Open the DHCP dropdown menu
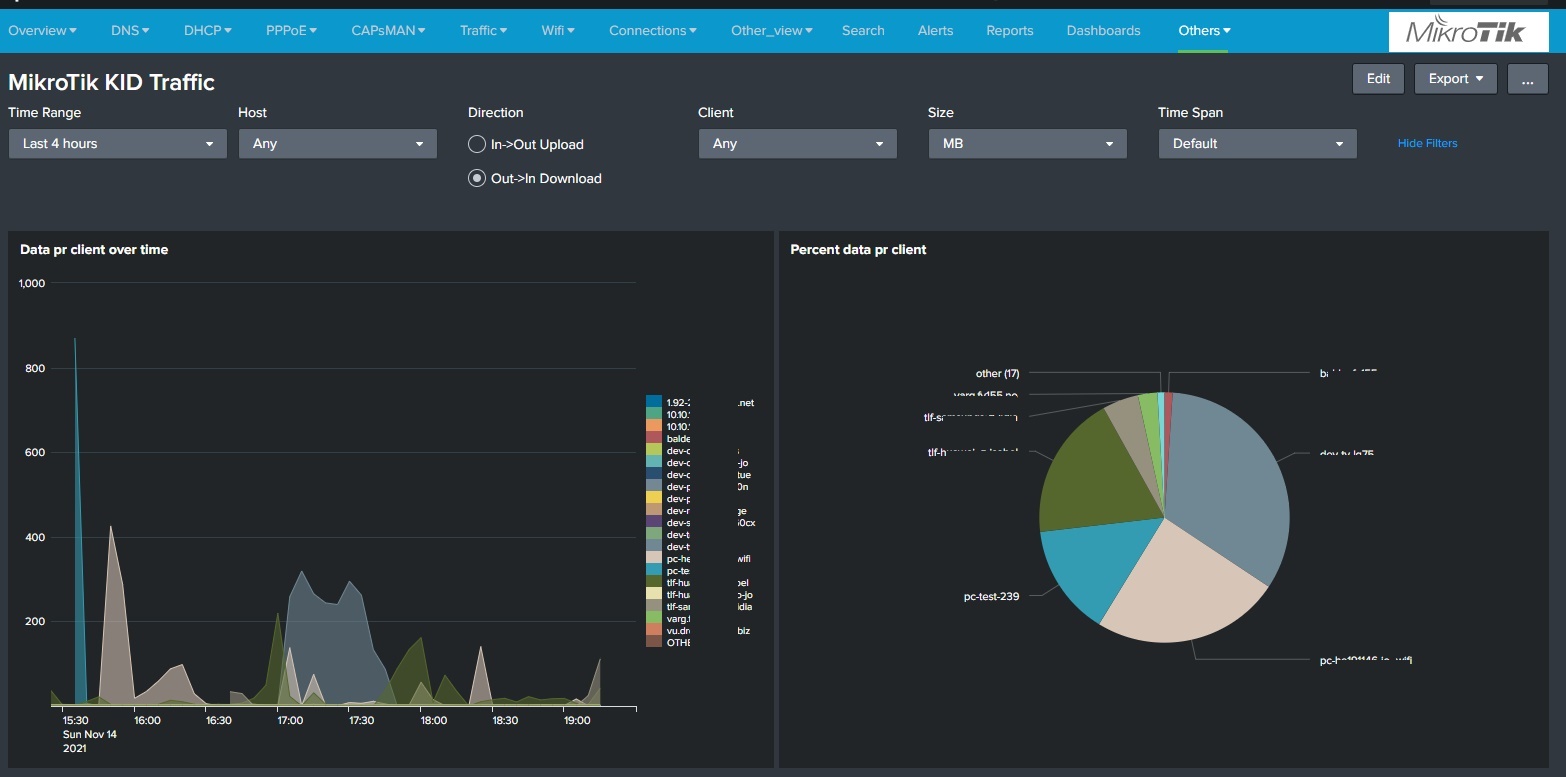 click(207, 30)
